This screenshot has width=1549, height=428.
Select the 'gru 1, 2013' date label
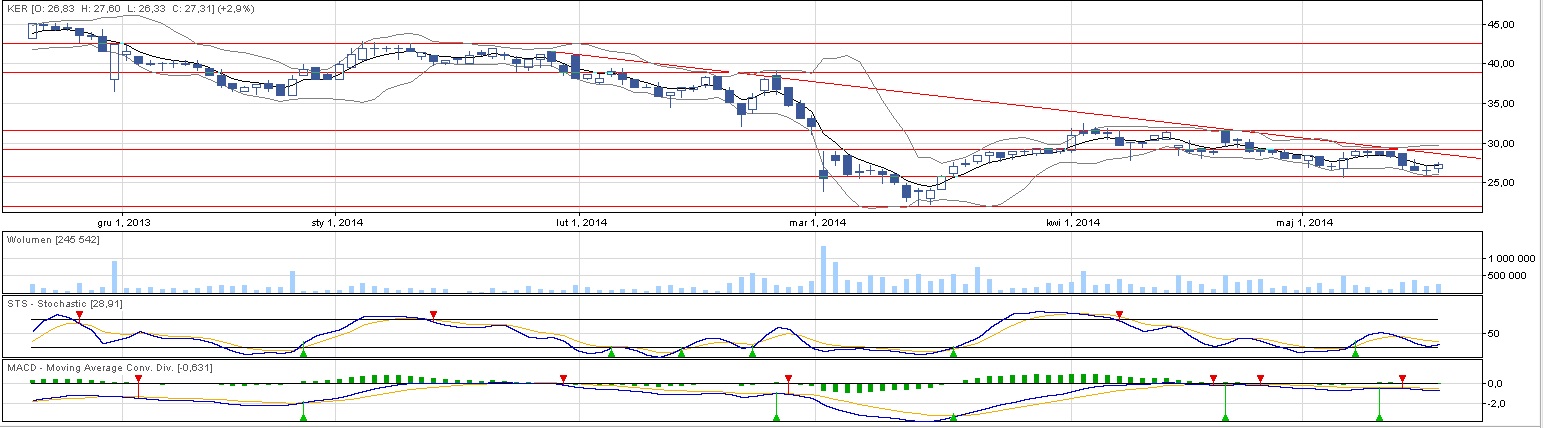coord(123,222)
